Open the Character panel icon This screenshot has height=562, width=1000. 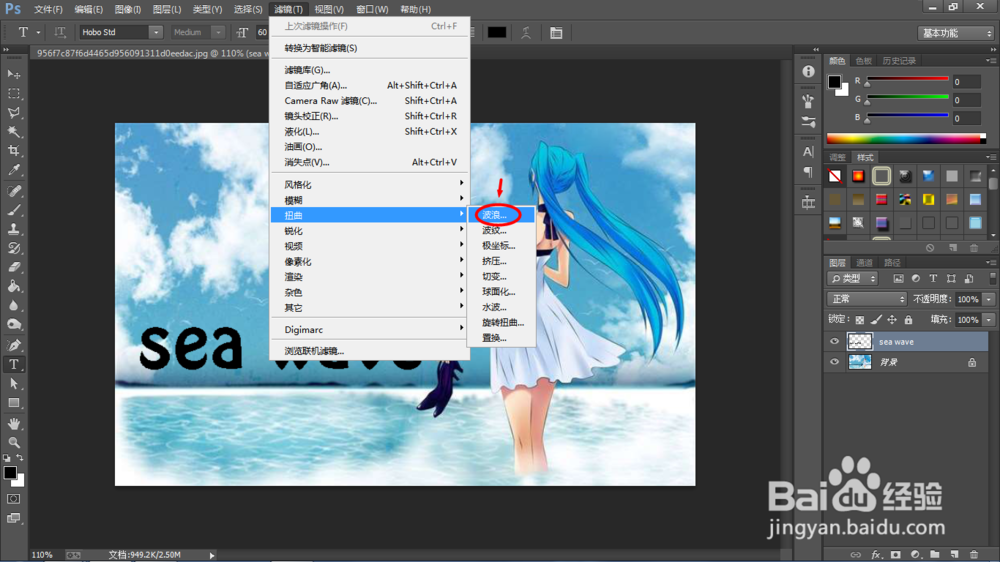(808, 152)
